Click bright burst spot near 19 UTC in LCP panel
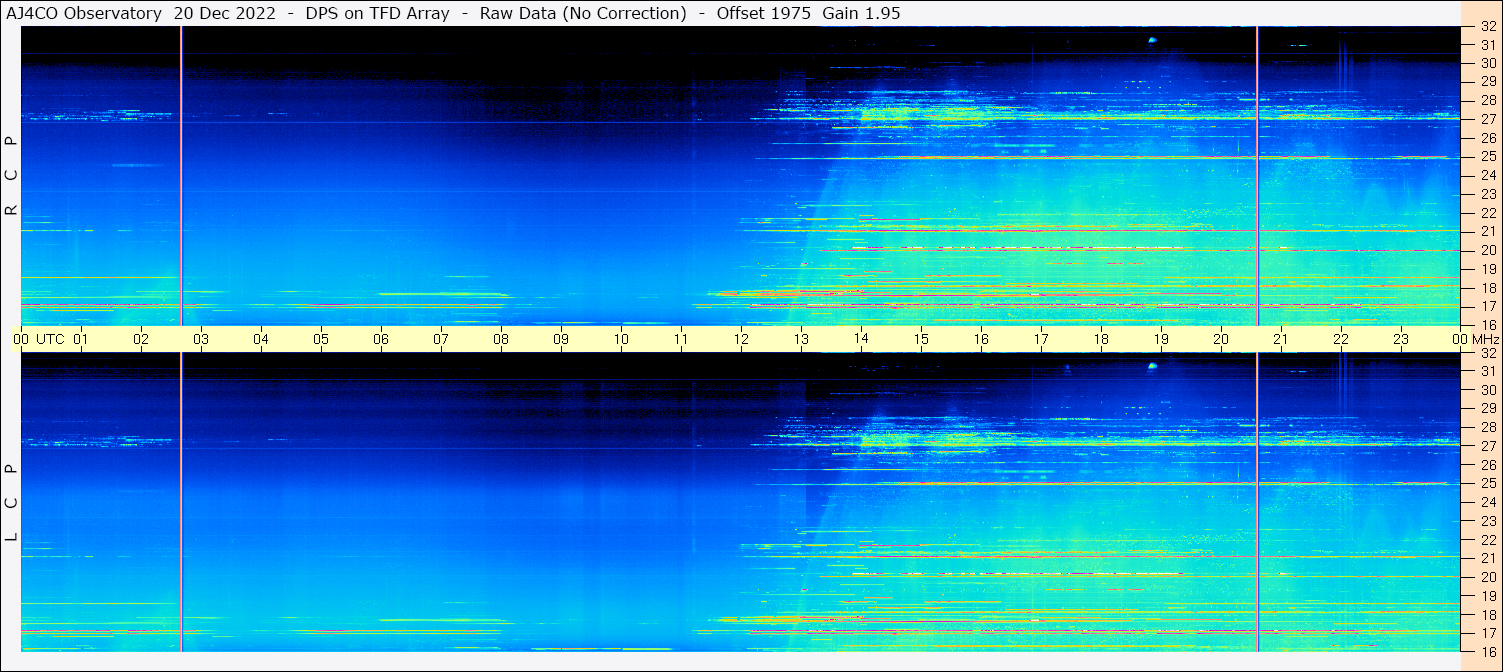Screen dimensions: 1503x672 click(1152, 366)
